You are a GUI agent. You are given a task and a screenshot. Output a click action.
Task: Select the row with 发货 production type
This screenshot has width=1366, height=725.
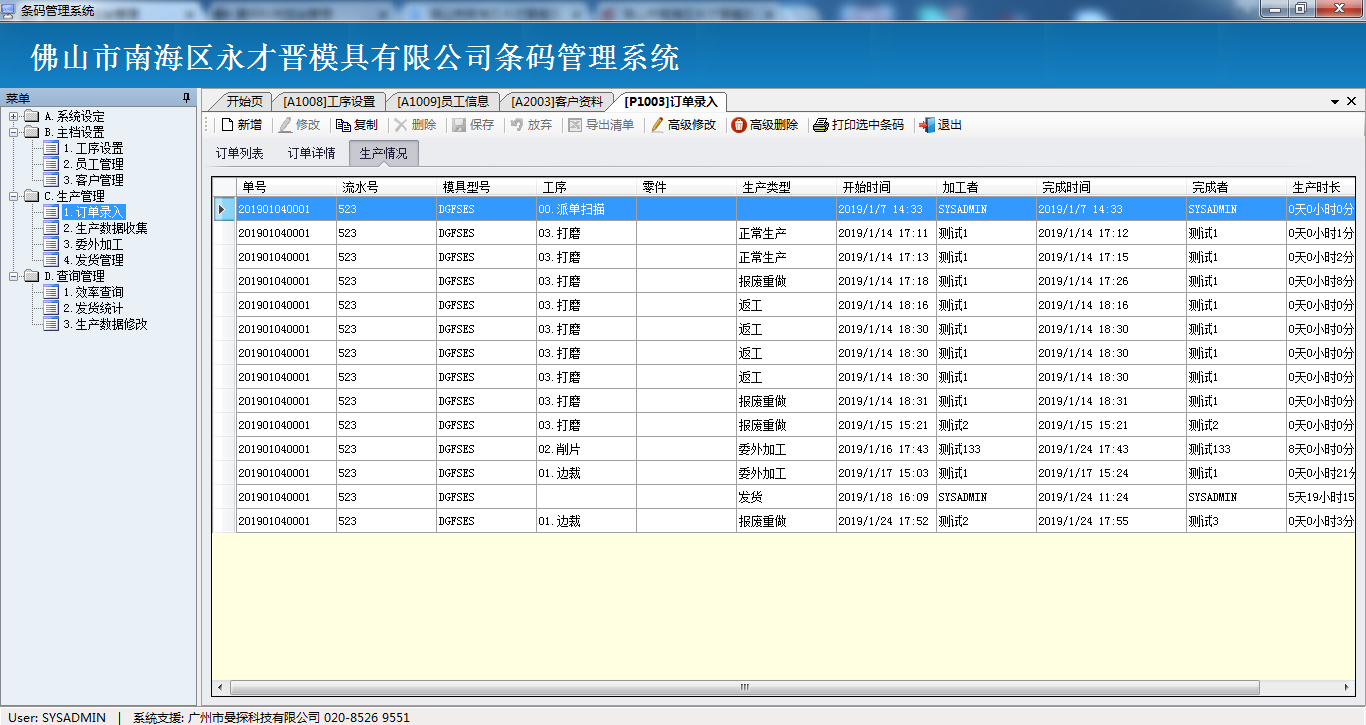(x=783, y=497)
